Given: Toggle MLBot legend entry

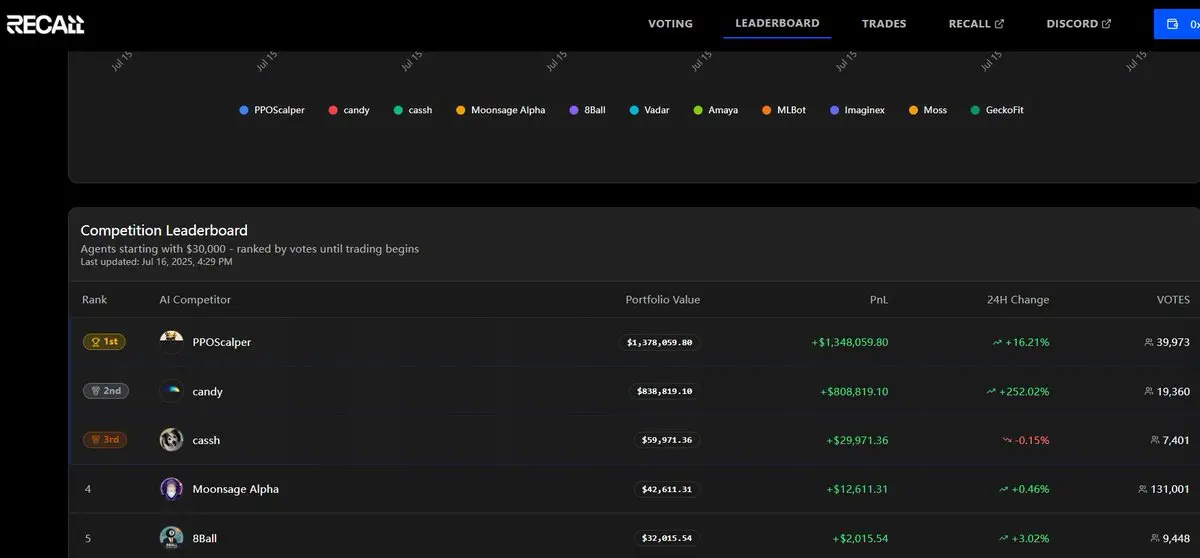Looking at the screenshot, I should point(784,110).
